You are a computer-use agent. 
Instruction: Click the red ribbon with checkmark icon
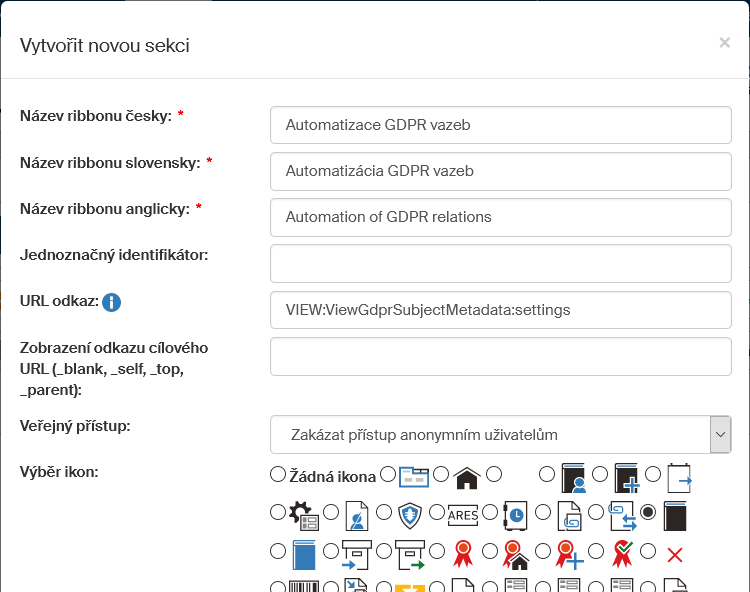coord(623,552)
